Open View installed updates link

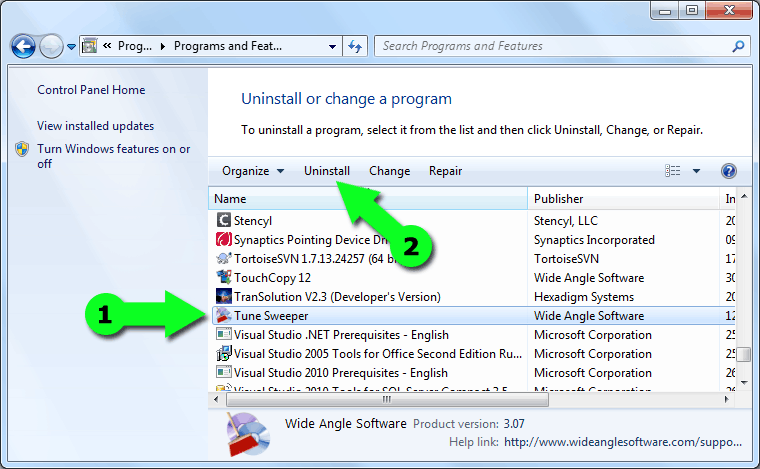pos(95,126)
